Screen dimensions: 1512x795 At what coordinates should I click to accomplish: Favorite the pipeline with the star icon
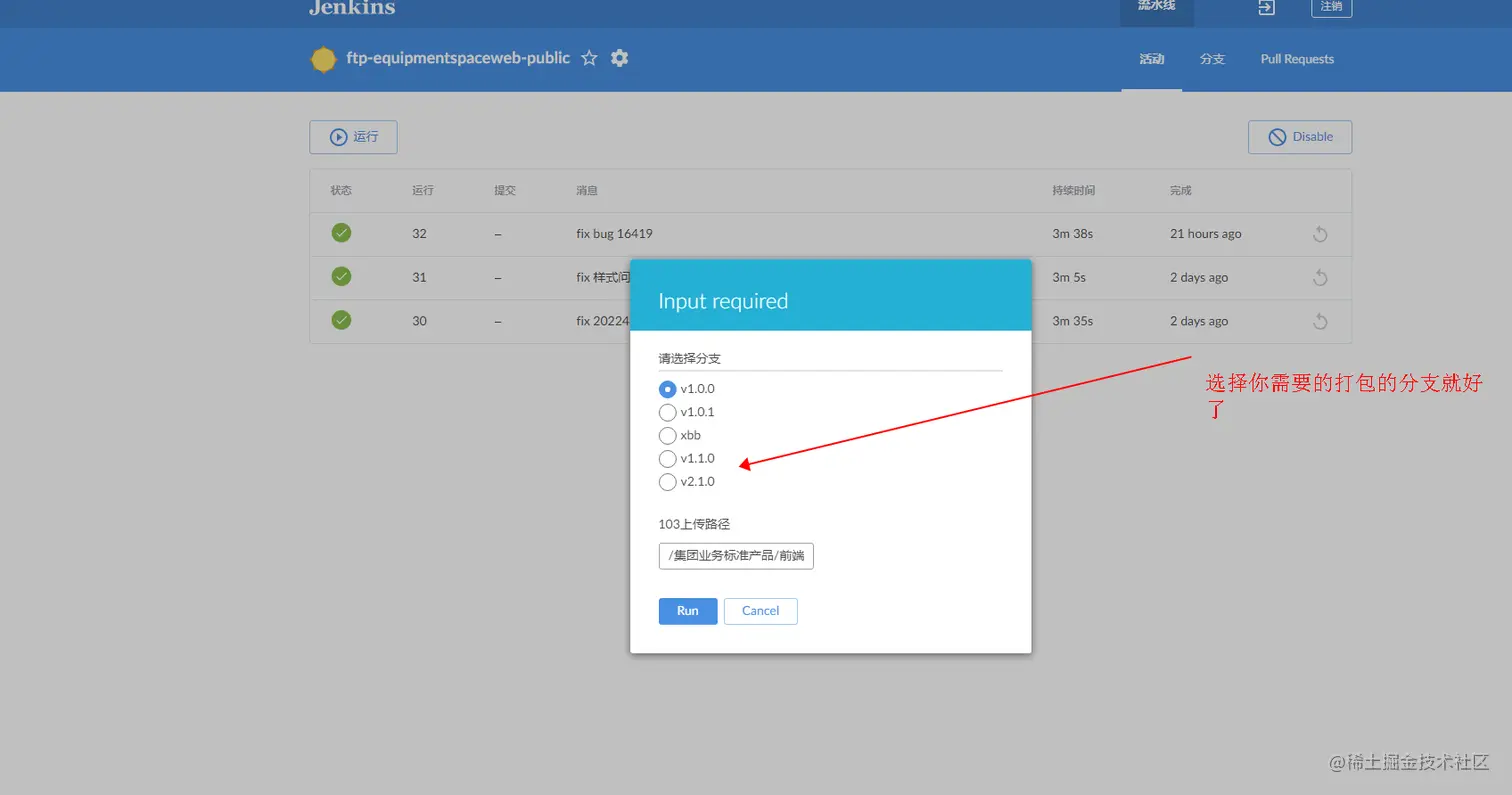click(x=589, y=58)
